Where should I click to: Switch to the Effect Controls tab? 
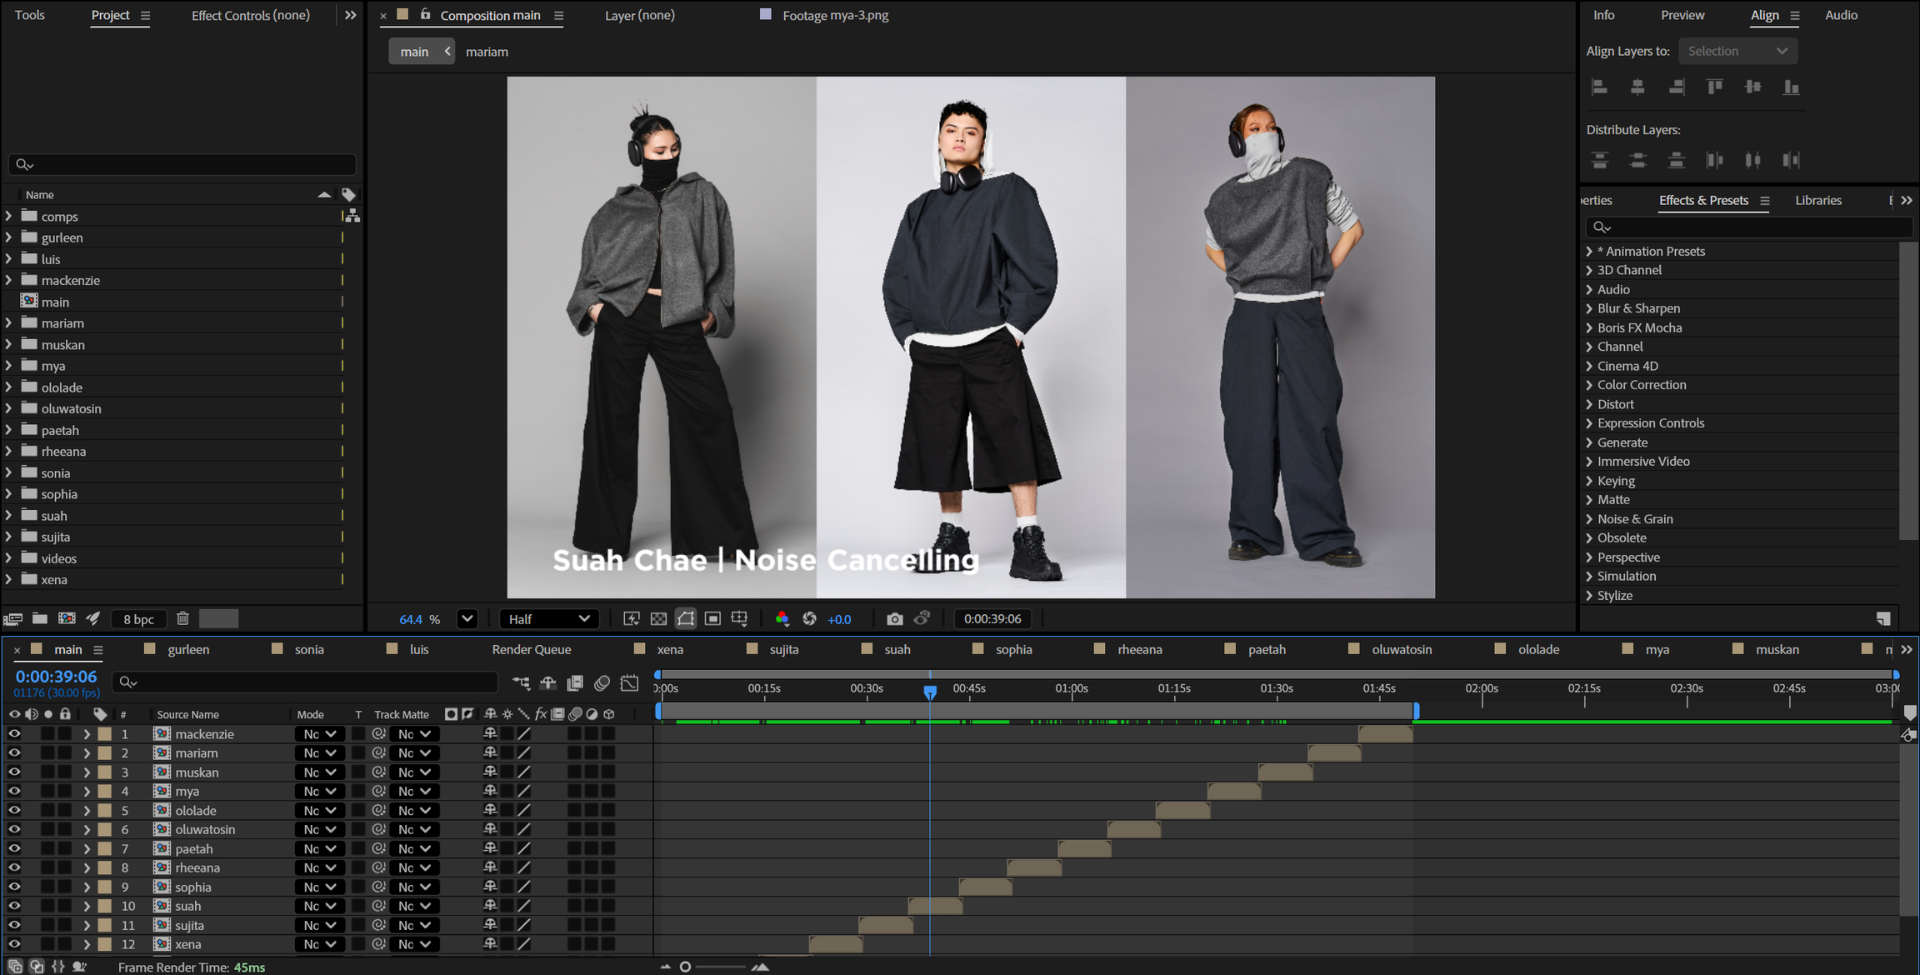pos(250,15)
